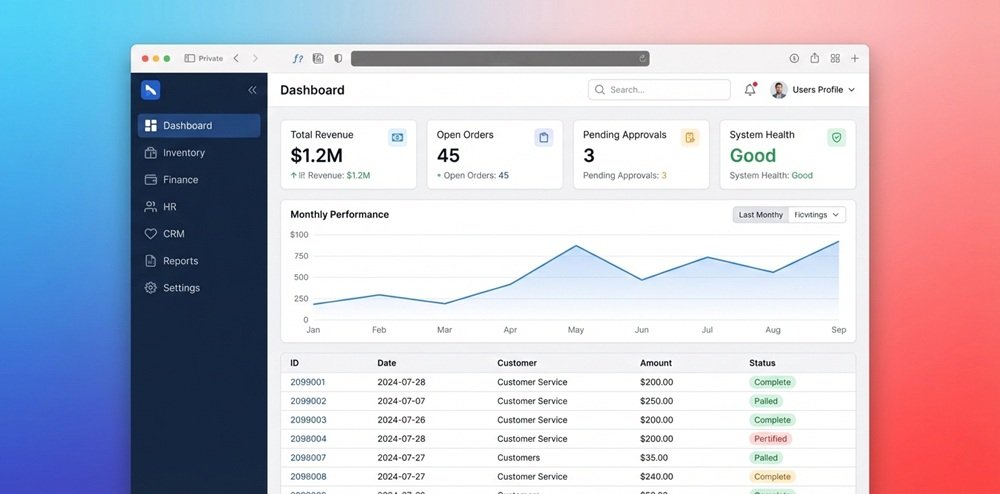Select the Last Monthly toggle option

coord(760,215)
